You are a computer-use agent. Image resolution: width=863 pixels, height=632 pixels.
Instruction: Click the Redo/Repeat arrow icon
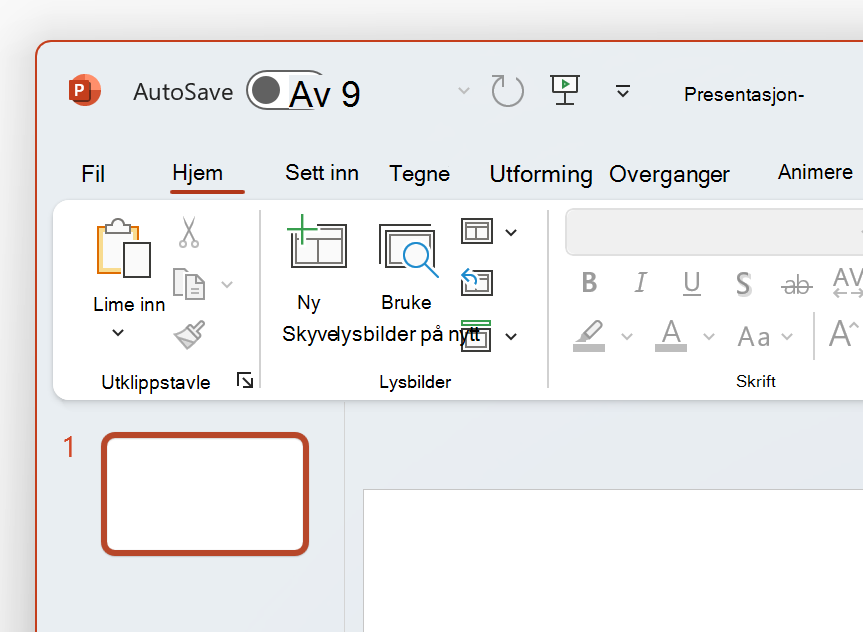(507, 90)
